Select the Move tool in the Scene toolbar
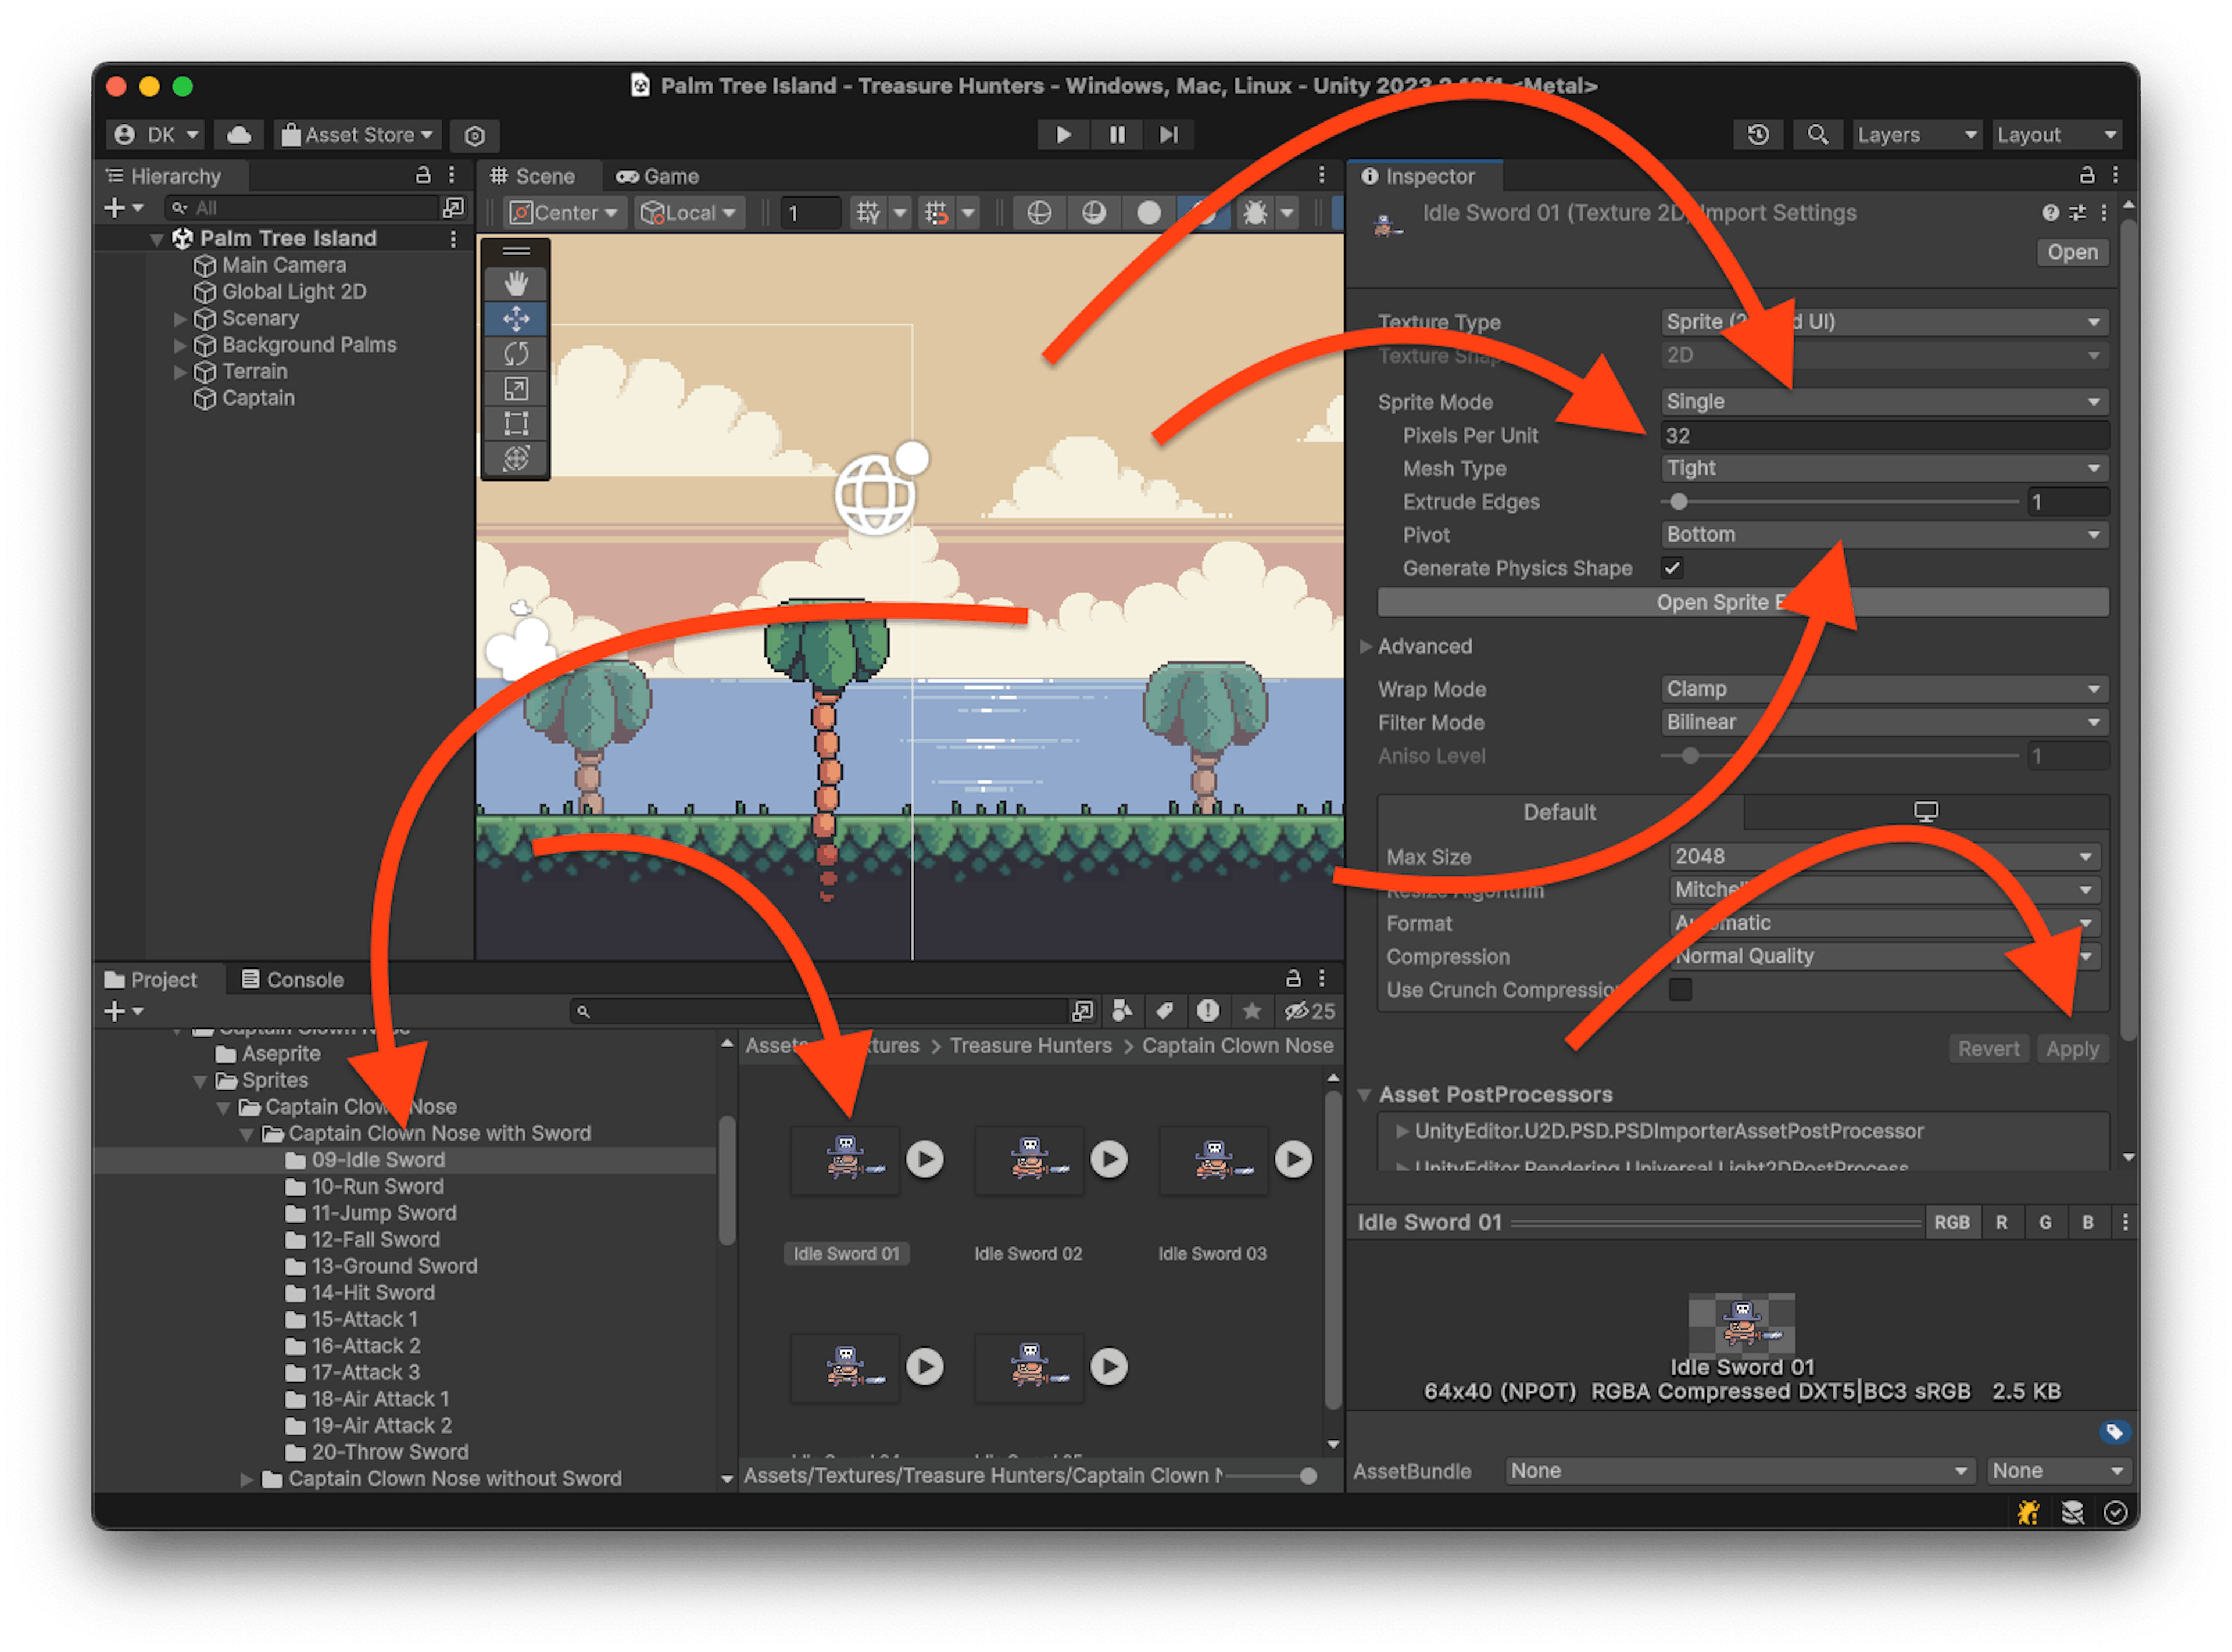This screenshot has width=2232, height=1652. [516, 318]
